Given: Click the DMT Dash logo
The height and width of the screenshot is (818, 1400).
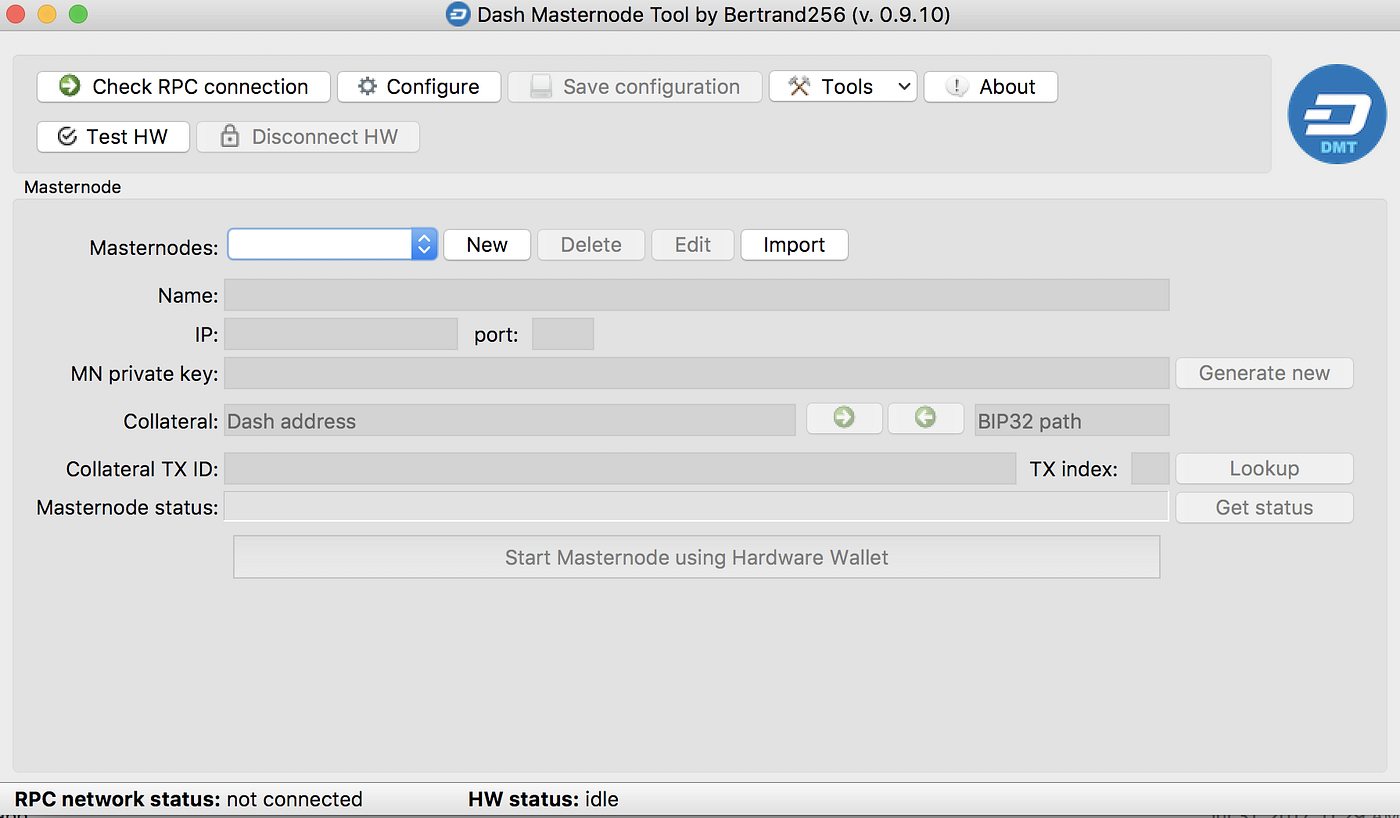Looking at the screenshot, I should click(x=1337, y=113).
